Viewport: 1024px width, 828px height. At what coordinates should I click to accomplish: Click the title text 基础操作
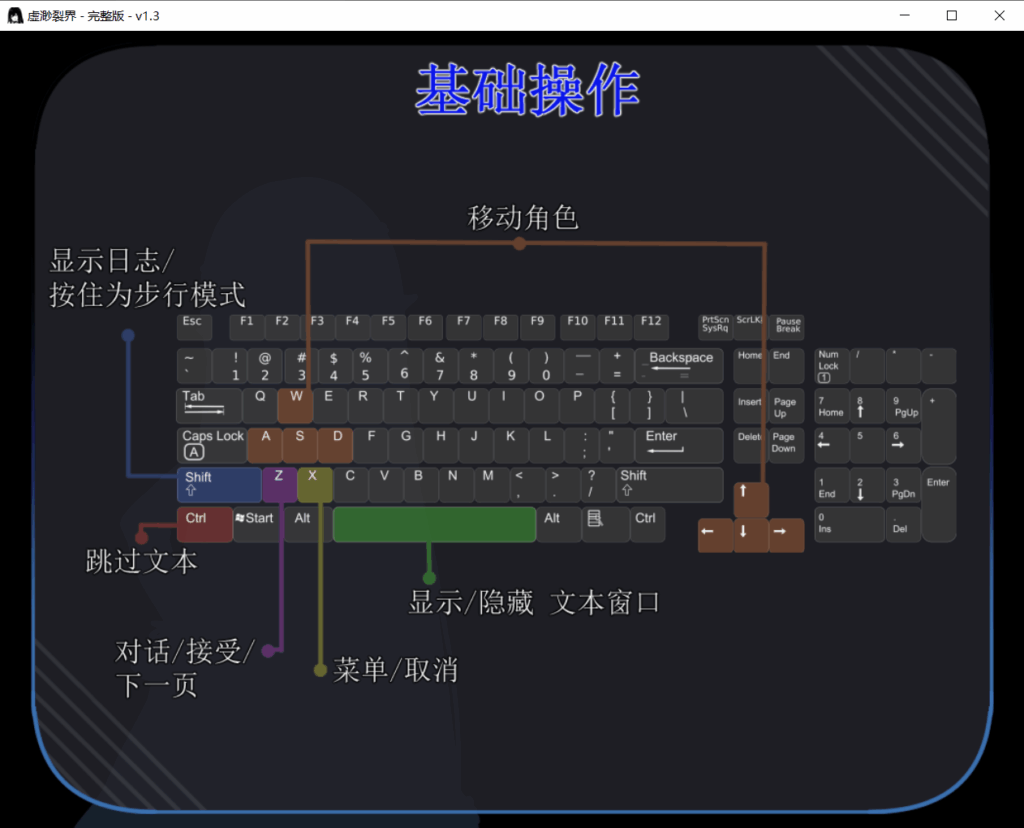(x=528, y=90)
